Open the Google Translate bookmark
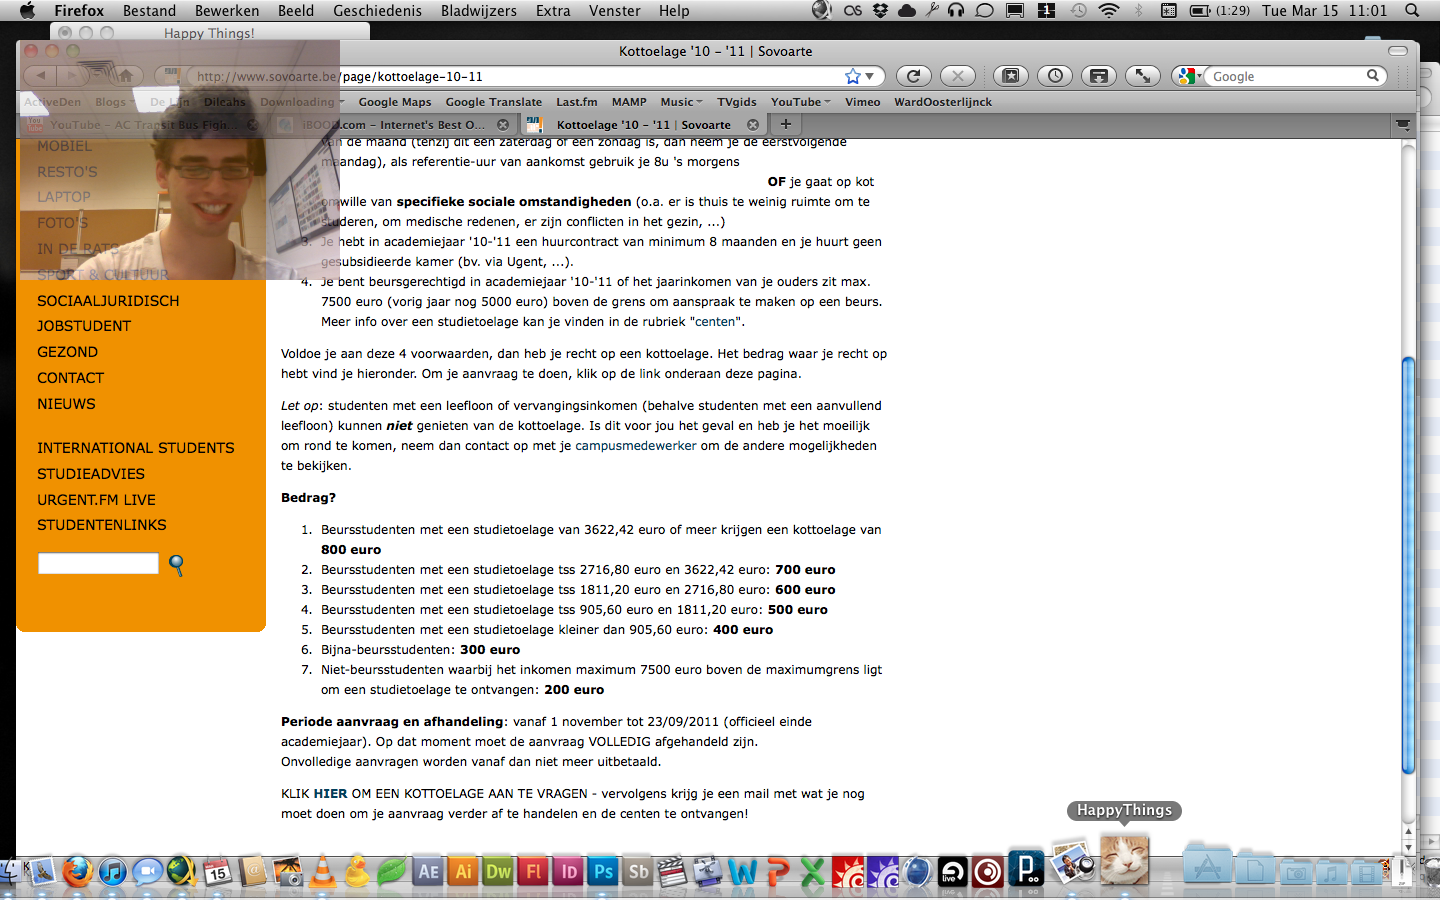 tap(494, 102)
